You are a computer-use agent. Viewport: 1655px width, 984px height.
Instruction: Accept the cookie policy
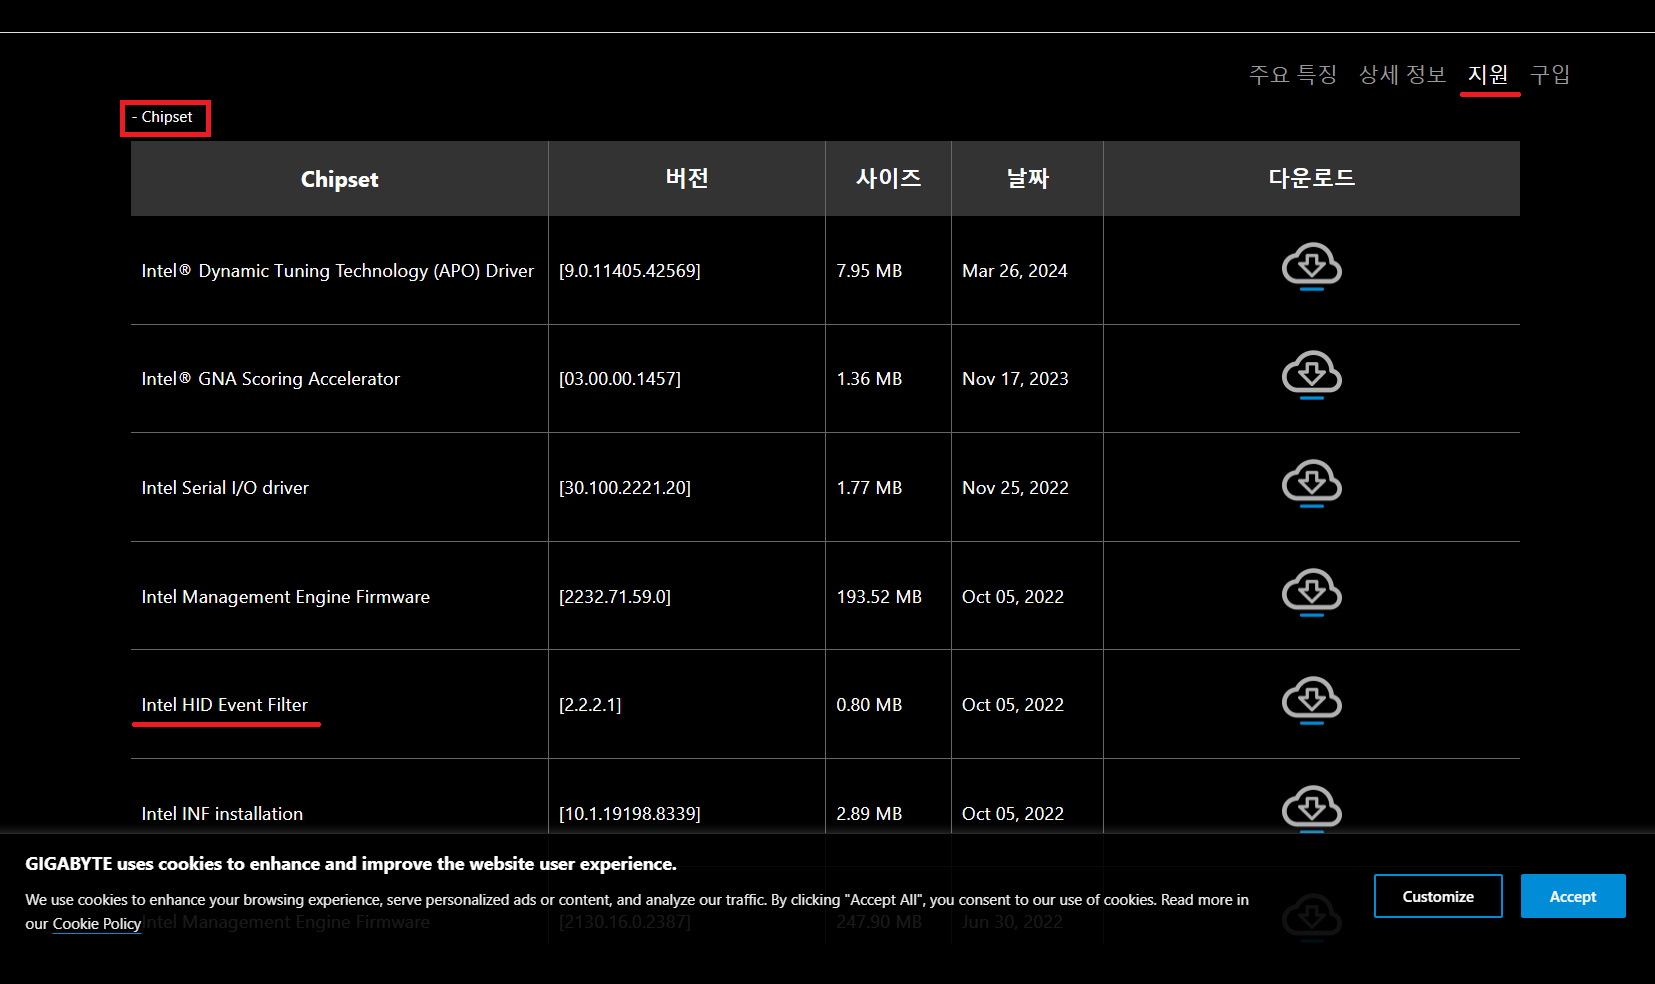point(1573,896)
